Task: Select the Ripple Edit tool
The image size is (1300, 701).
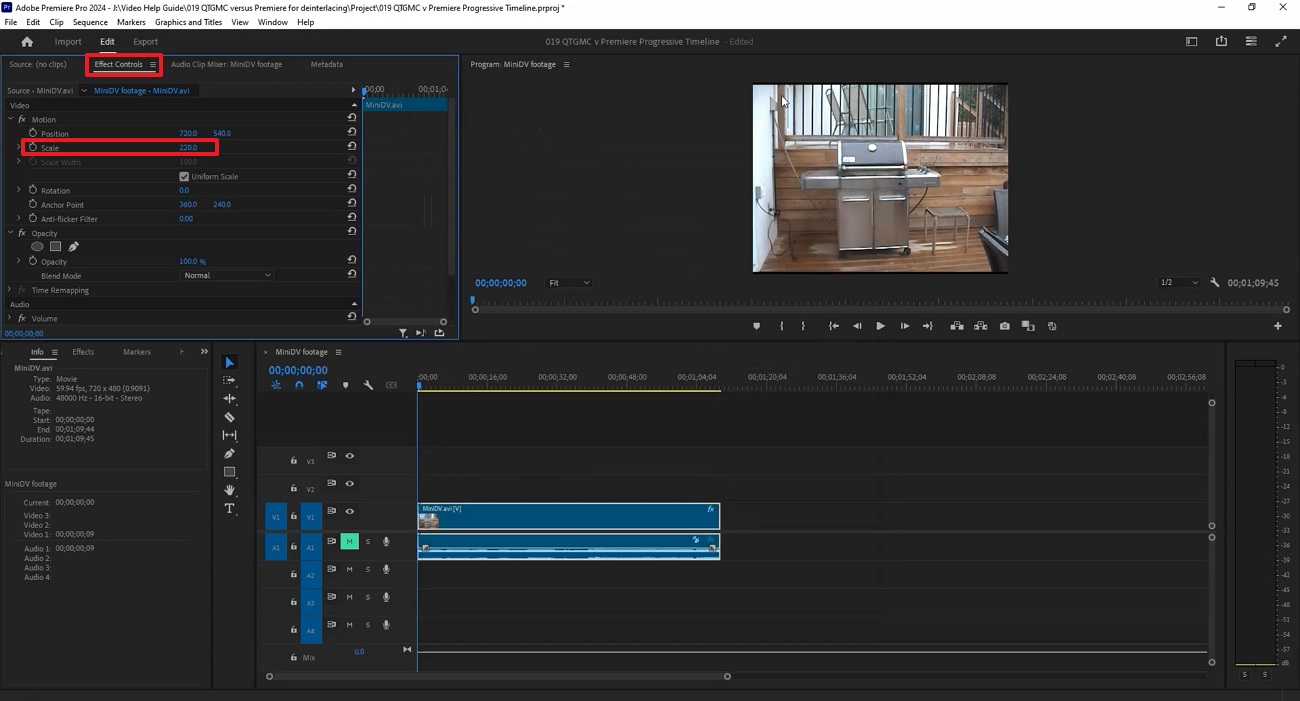Action: coord(229,399)
